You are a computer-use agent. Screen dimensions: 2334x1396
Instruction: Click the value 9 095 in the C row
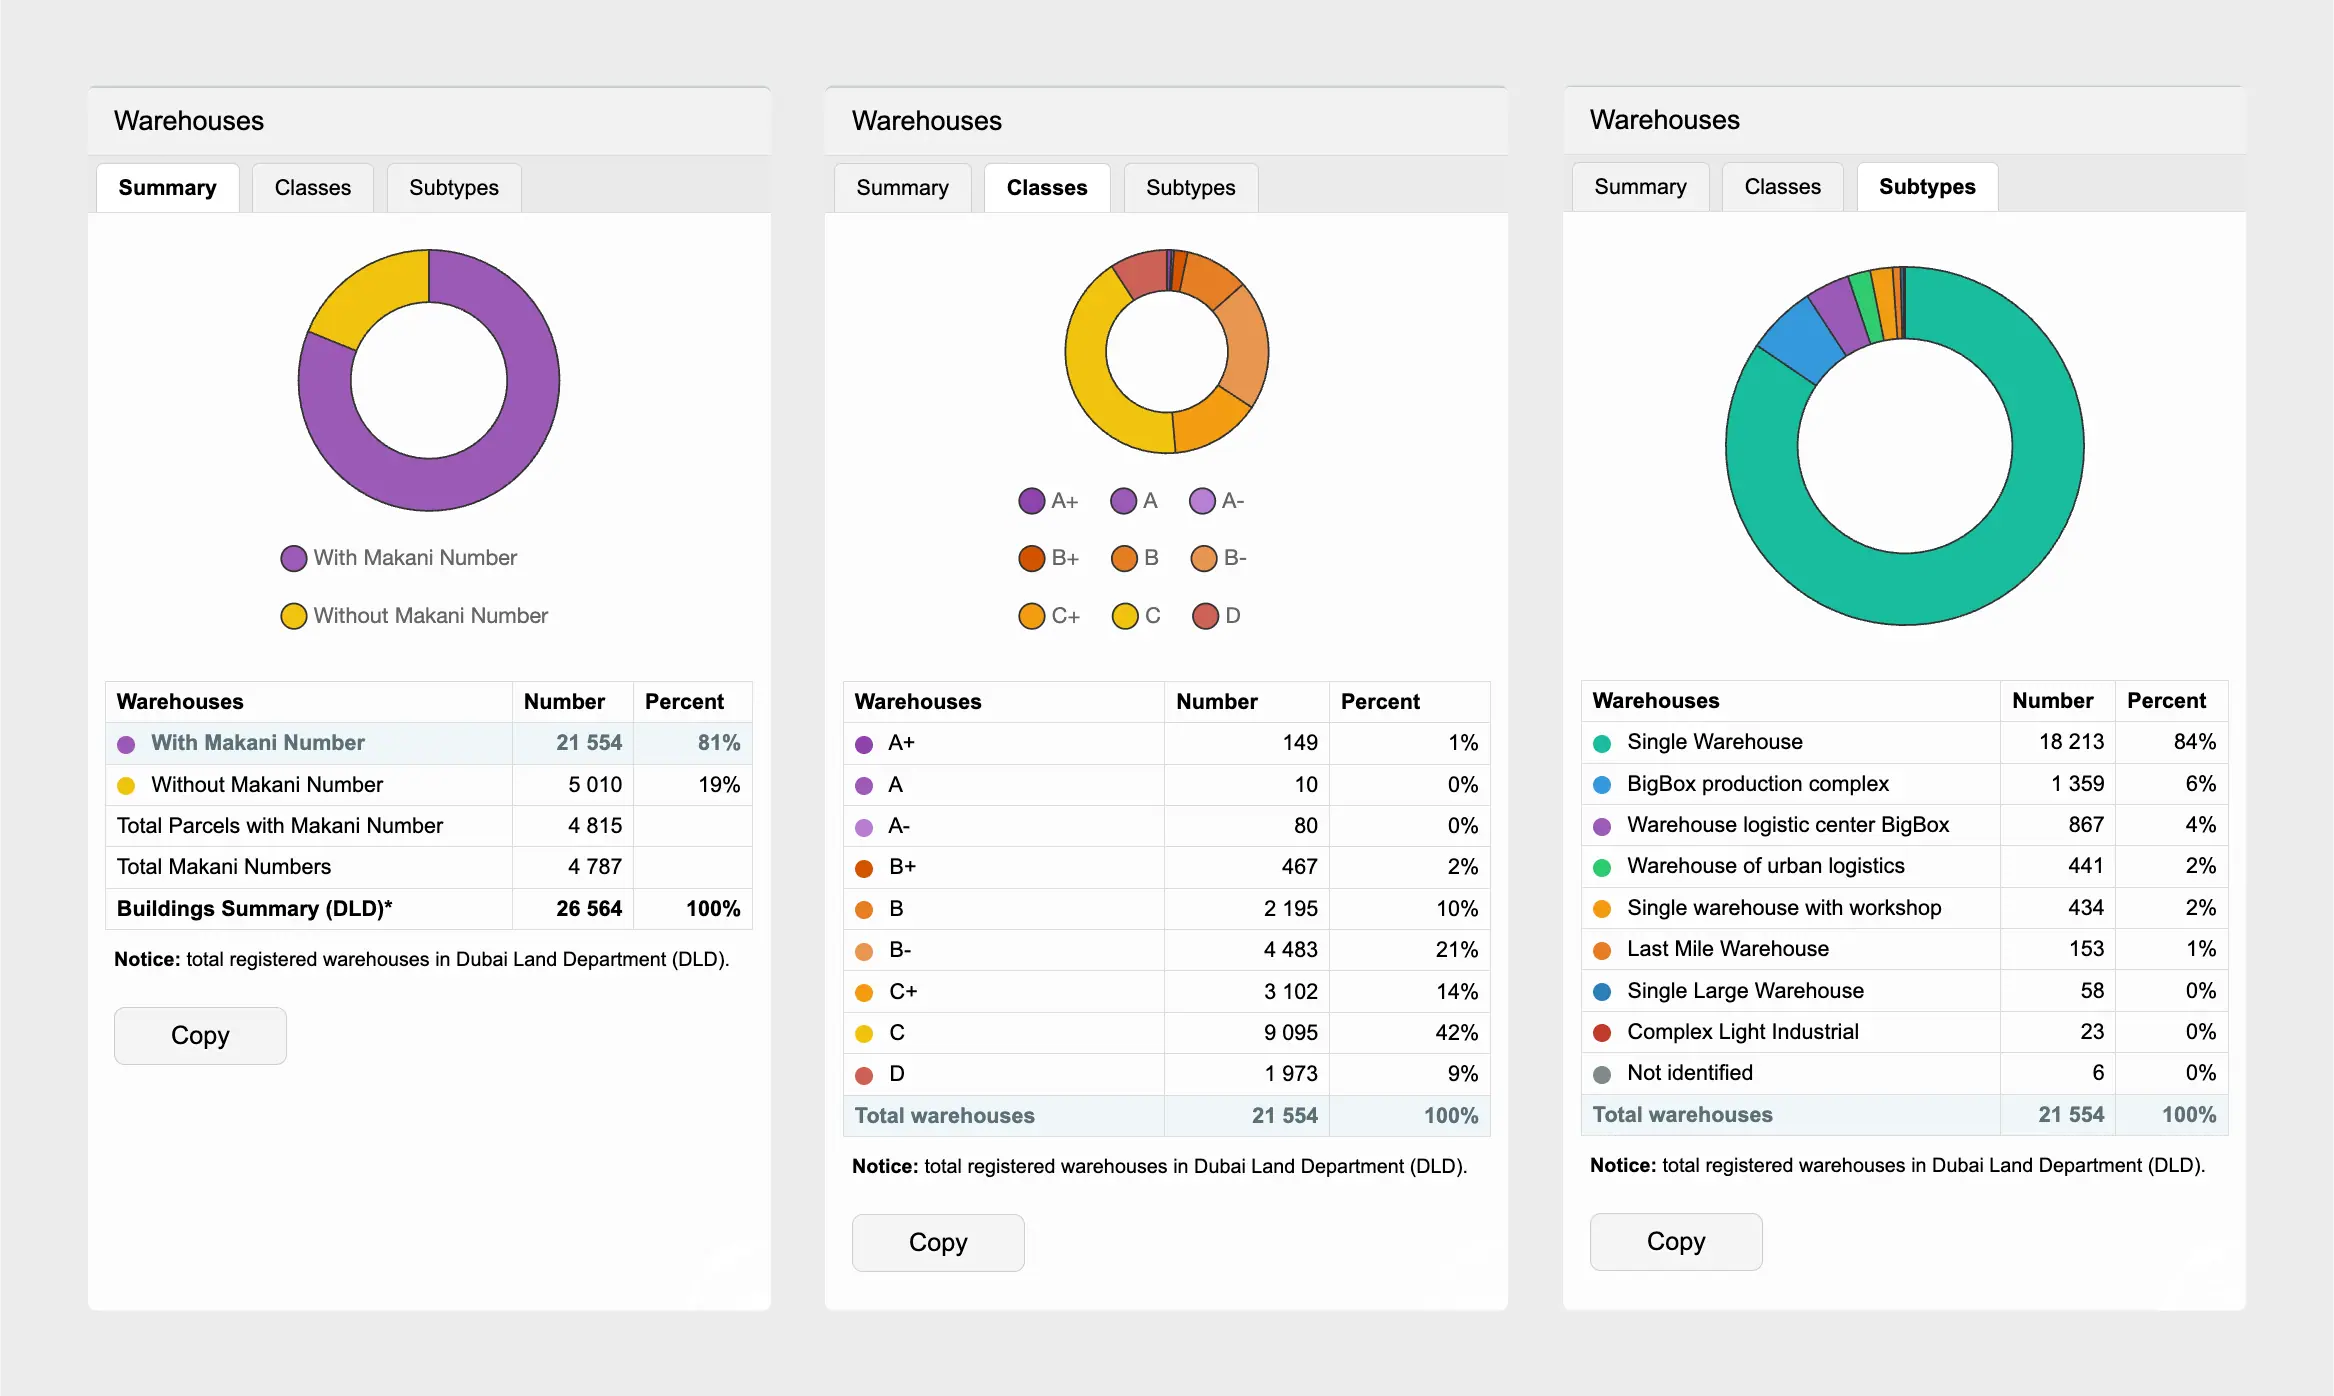tap(1290, 1033)
